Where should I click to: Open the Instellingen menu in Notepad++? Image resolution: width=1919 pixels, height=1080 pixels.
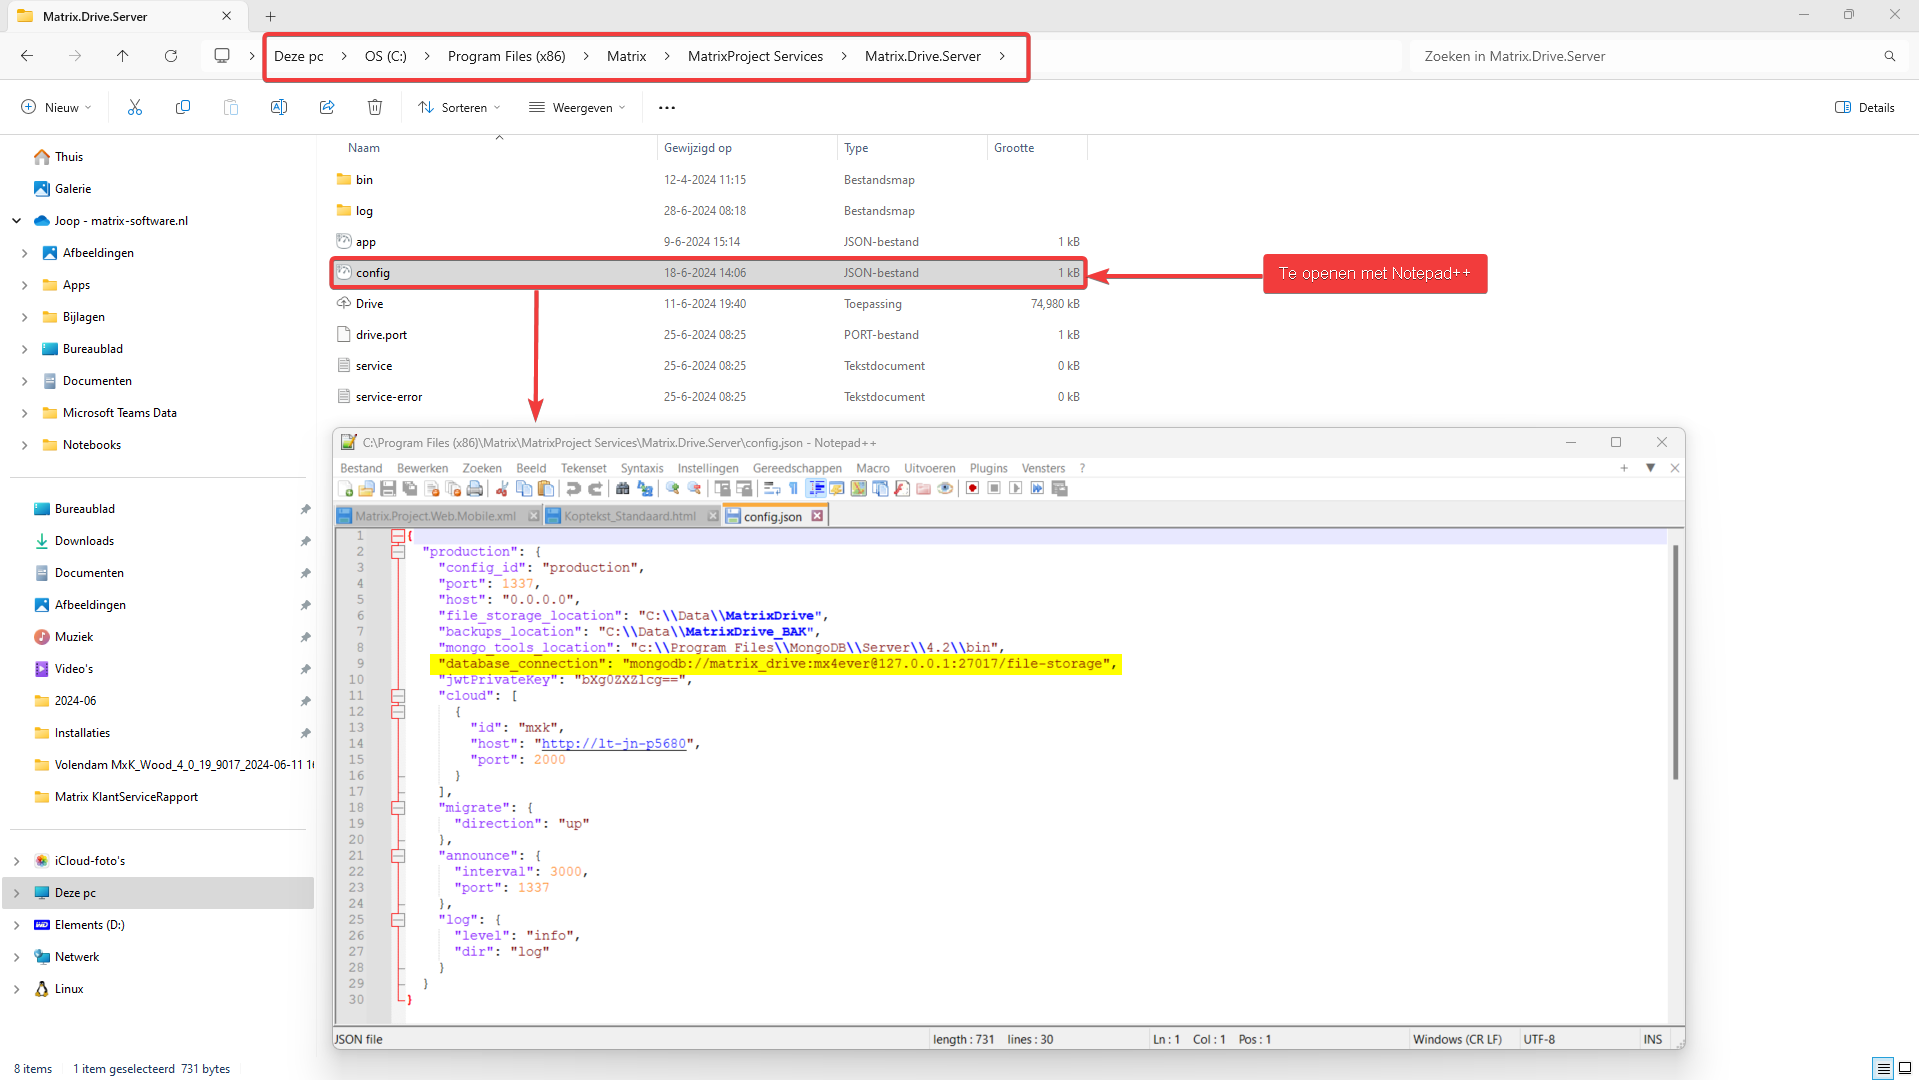[x=708, y=468]
